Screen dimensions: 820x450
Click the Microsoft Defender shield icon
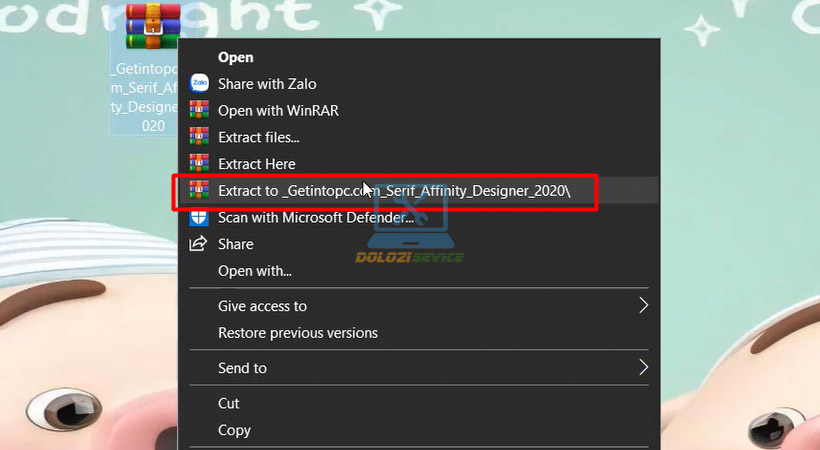[x=198, y=217]
